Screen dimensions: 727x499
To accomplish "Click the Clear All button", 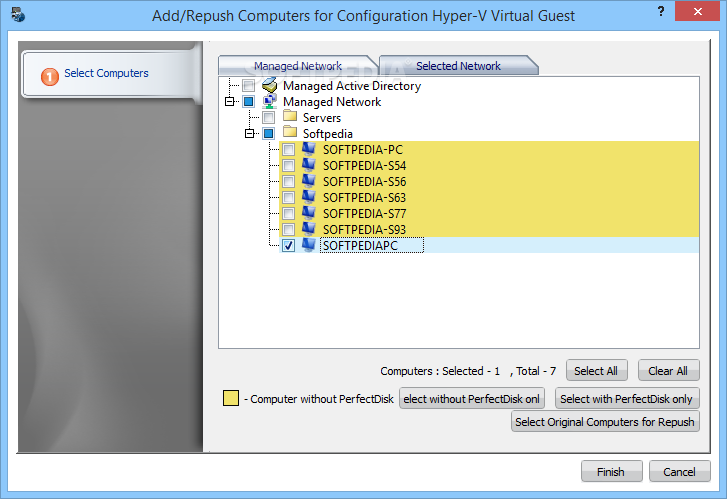I will tap(668, 371).
